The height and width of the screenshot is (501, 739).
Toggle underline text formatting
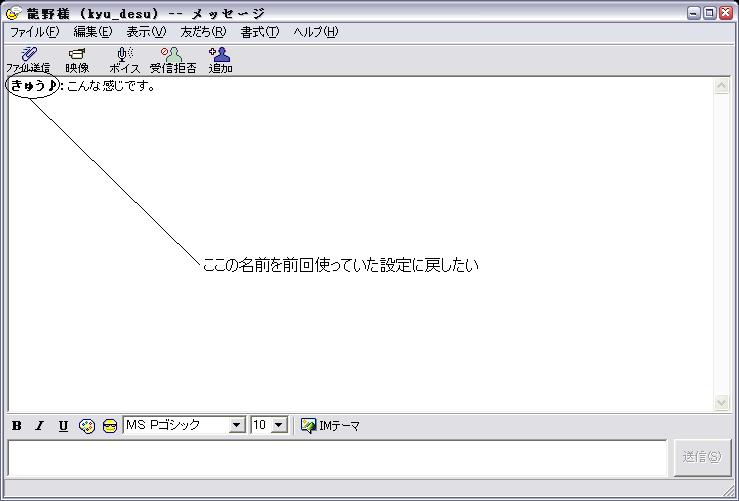63,426
